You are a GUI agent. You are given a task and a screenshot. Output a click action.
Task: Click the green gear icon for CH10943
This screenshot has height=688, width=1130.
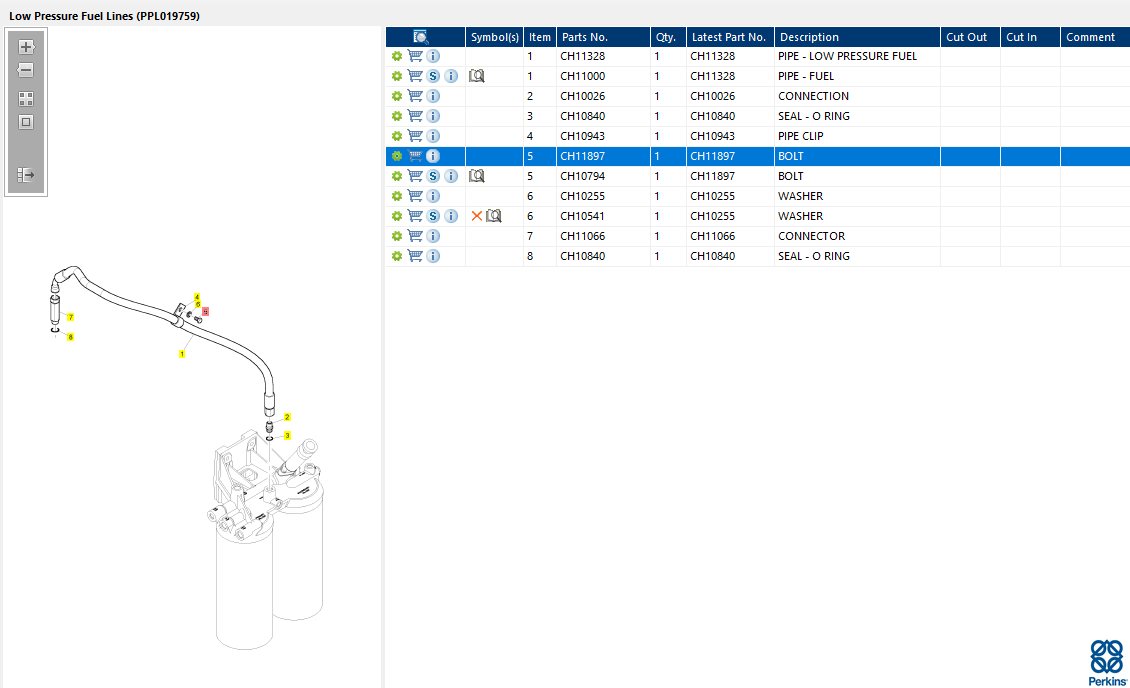397,136
